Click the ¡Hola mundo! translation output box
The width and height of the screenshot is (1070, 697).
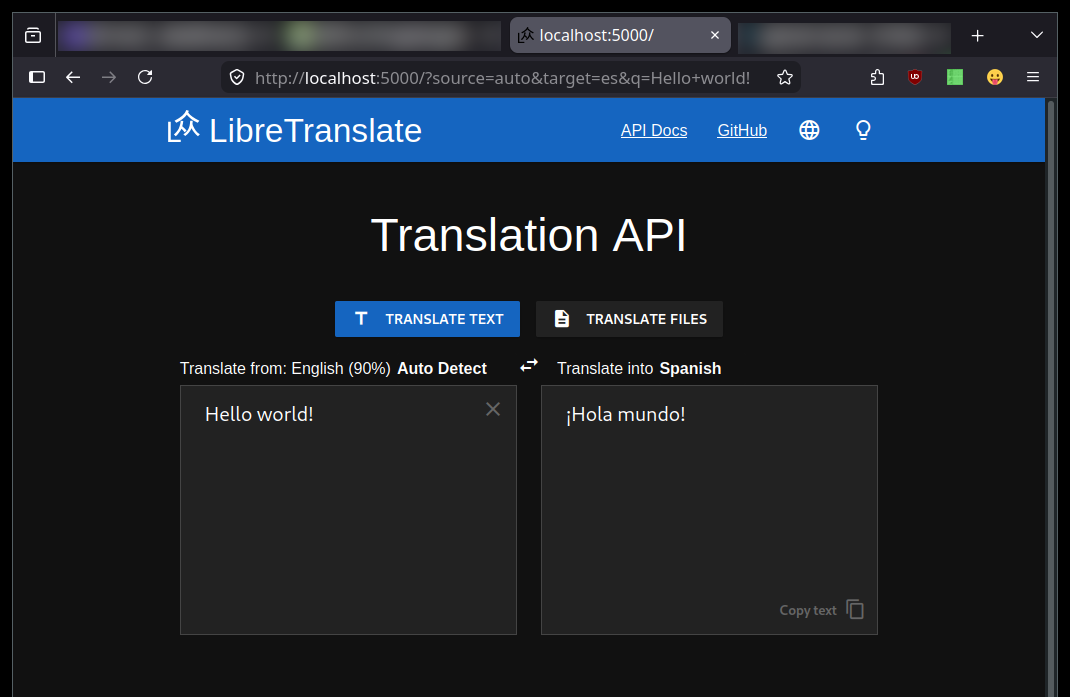[x=709, y=510]
